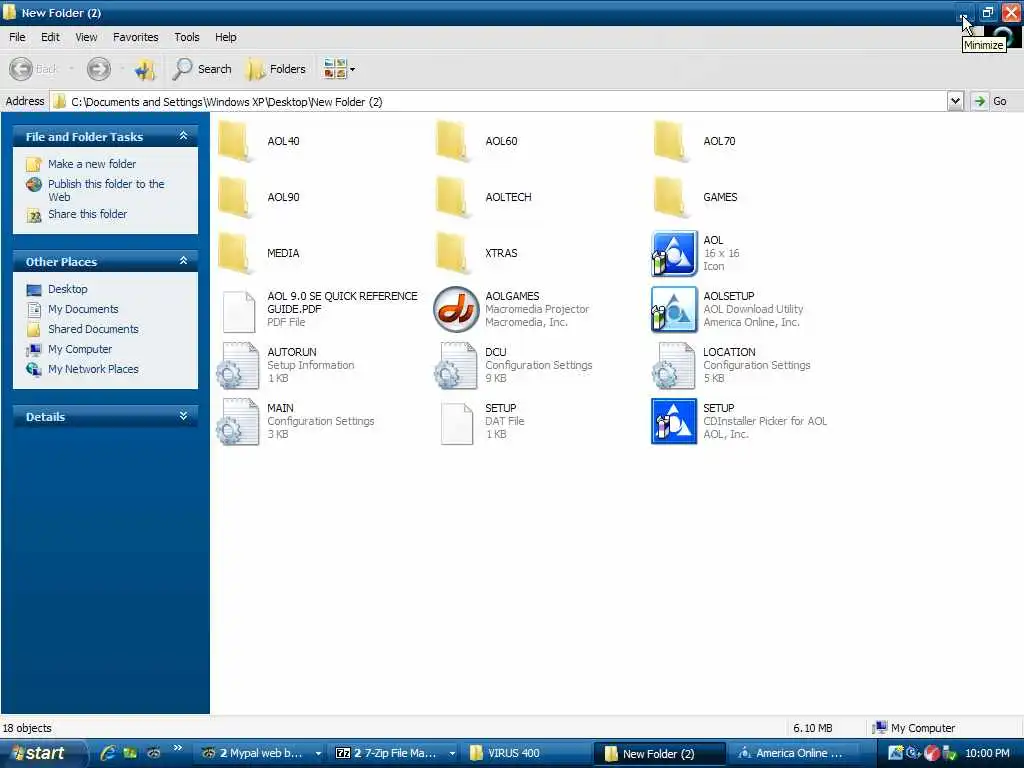1024x768 pixels.
Task: Click the Back toolbar button
Action: click(34, 69)
